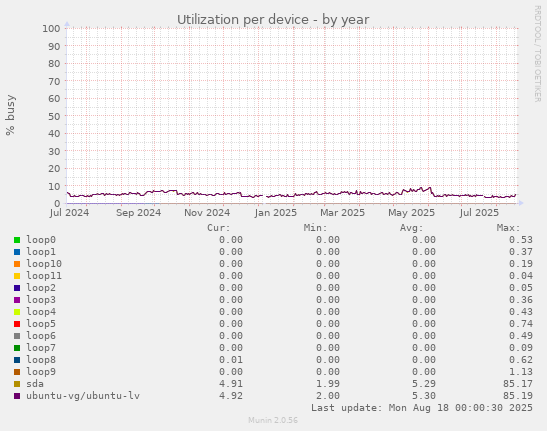Click ubuntu-lv max value 85.19
Screen dimensions: 547x431
point(518,395)
